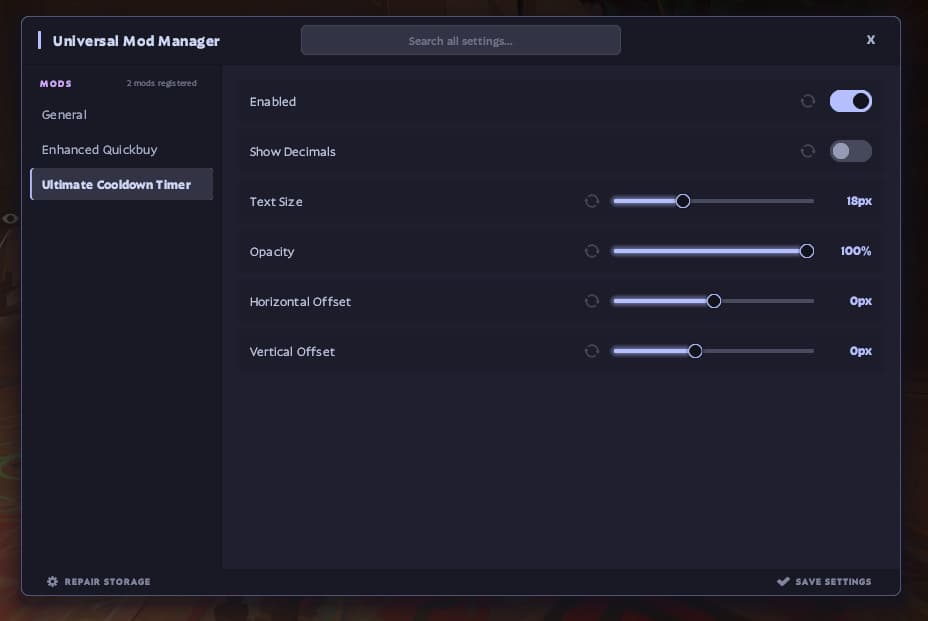Reset the Horizontal Offset value
This screenshot has width=928, height=621.
591,301
